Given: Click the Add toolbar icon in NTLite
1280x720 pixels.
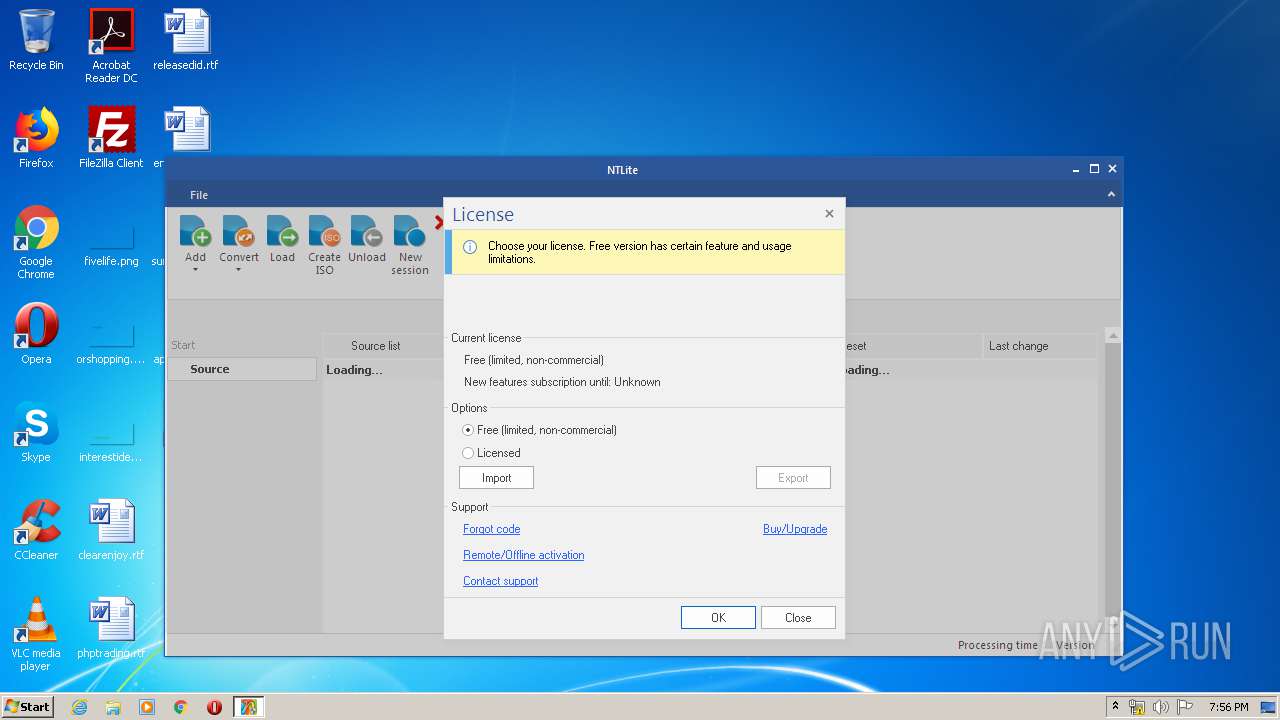Looking at the screenshot, I should point(195,232).
